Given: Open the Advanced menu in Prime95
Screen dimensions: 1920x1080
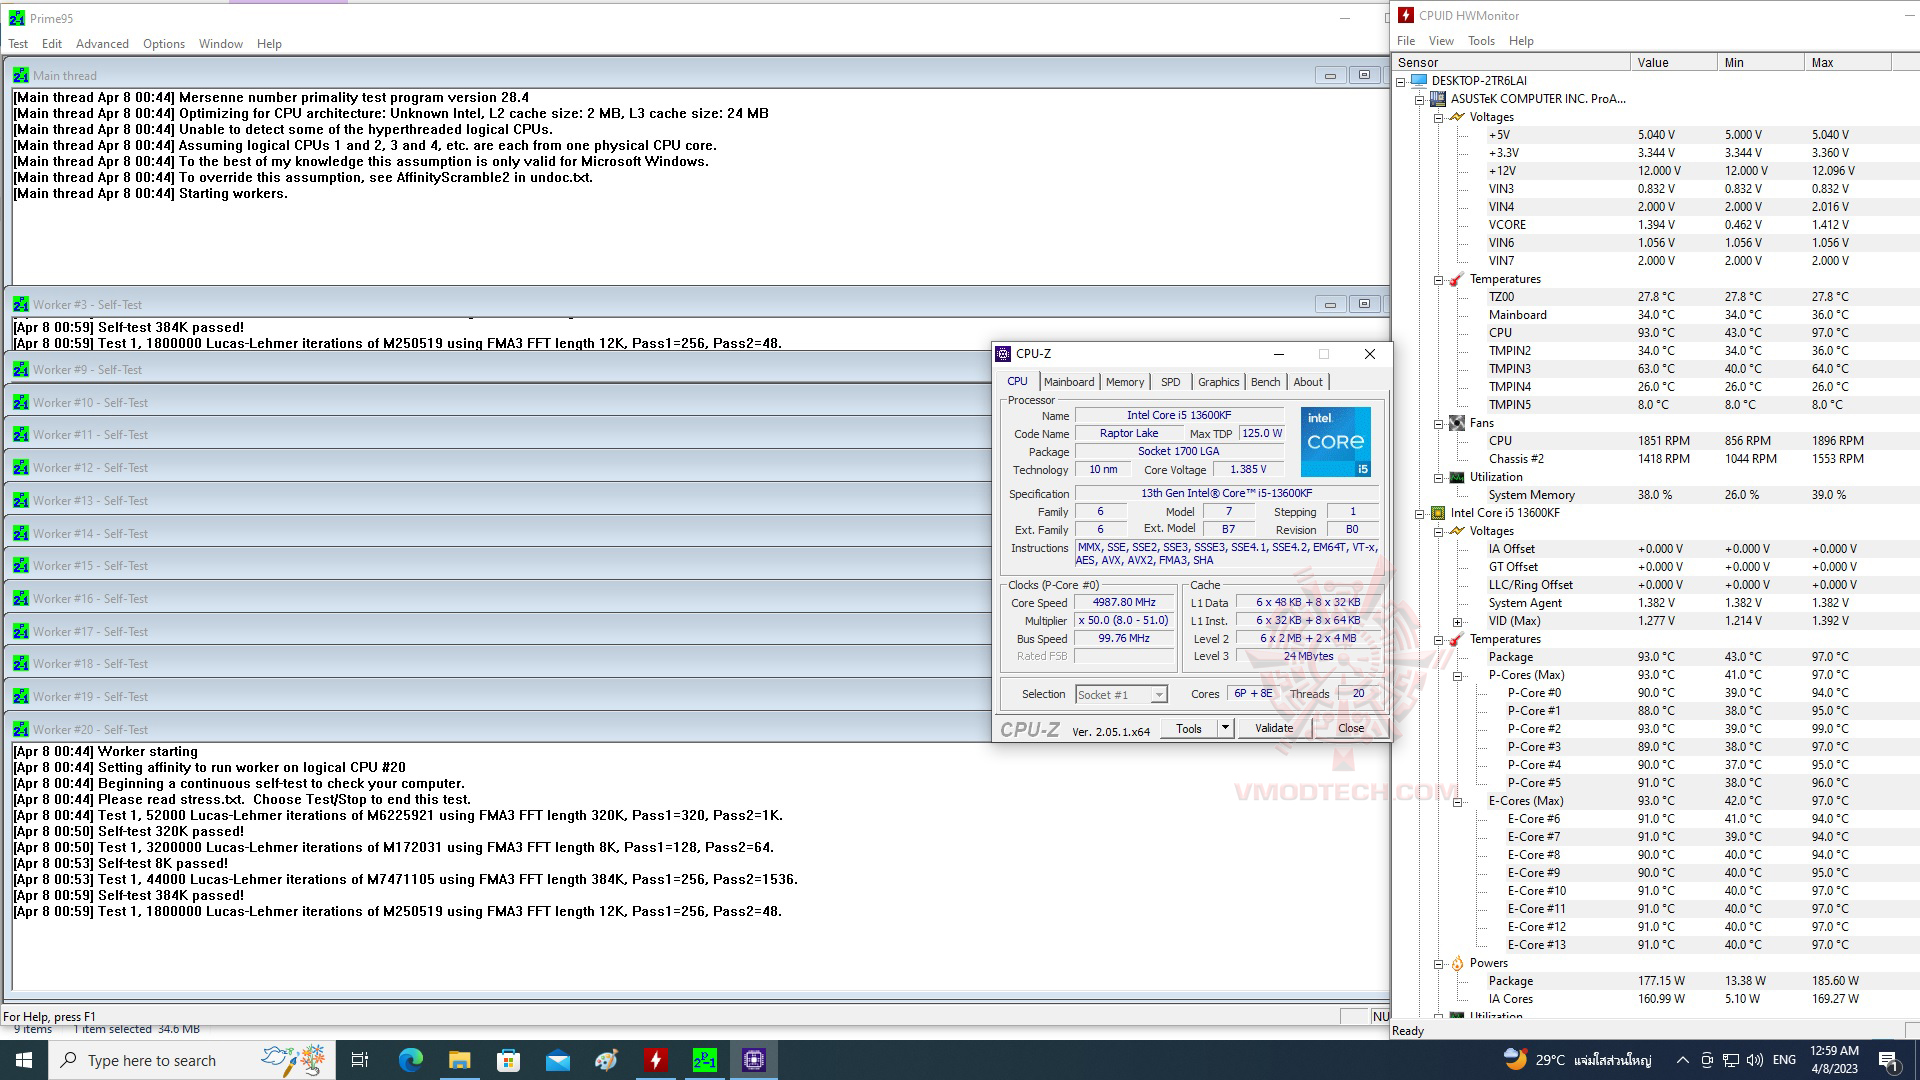Looking at the screenshot, I should click(102, 44).
